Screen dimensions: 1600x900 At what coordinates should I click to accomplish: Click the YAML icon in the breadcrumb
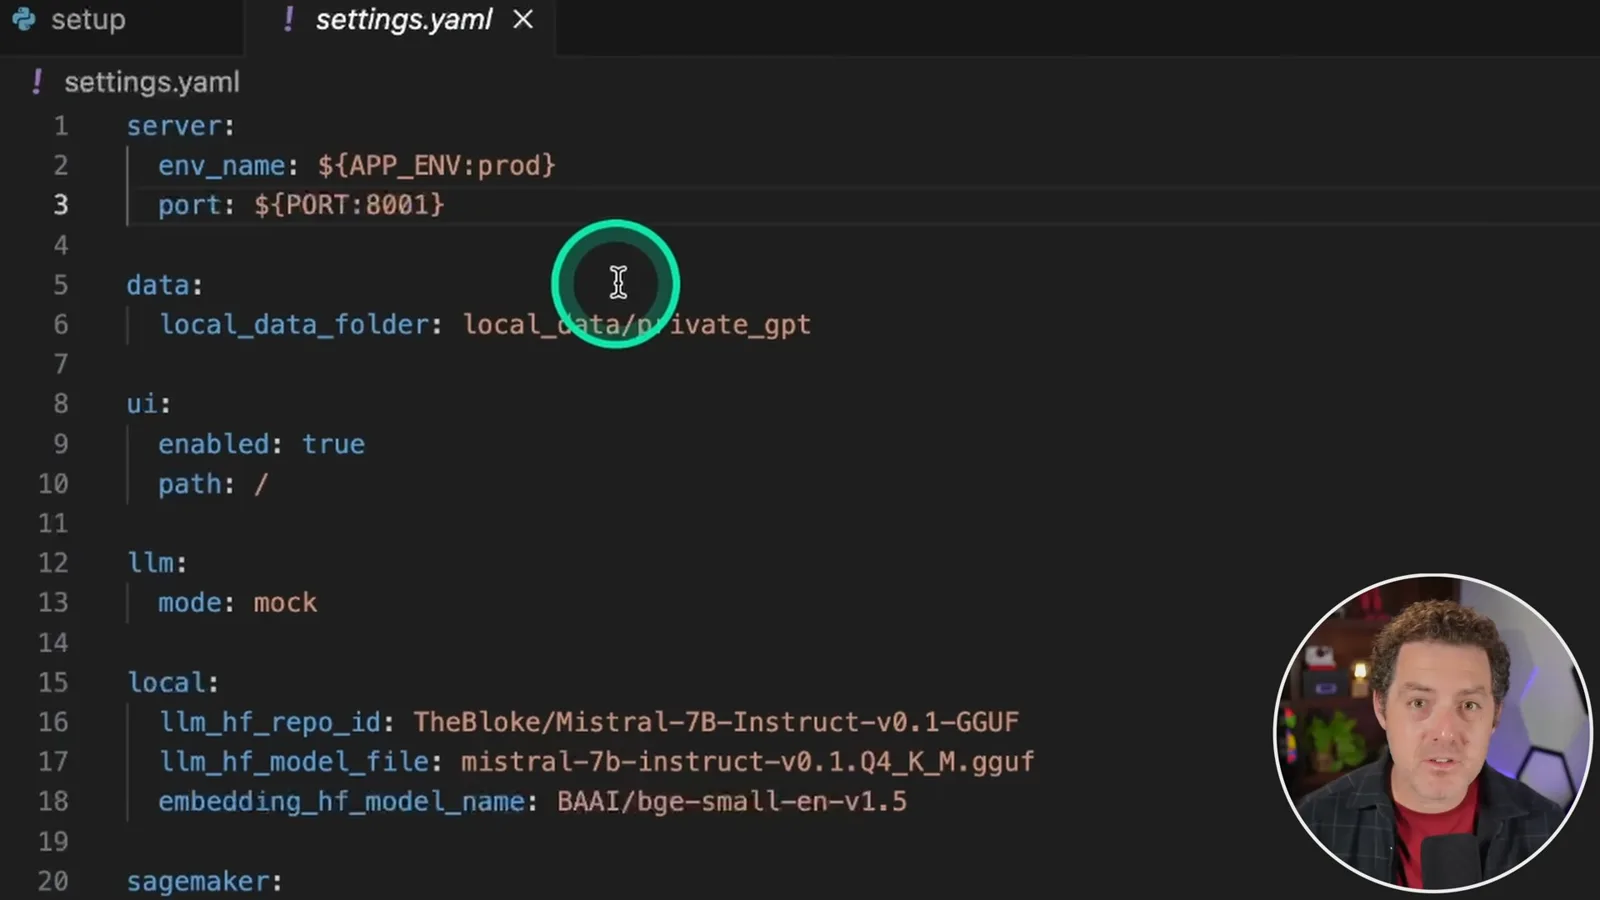[37, 82]
